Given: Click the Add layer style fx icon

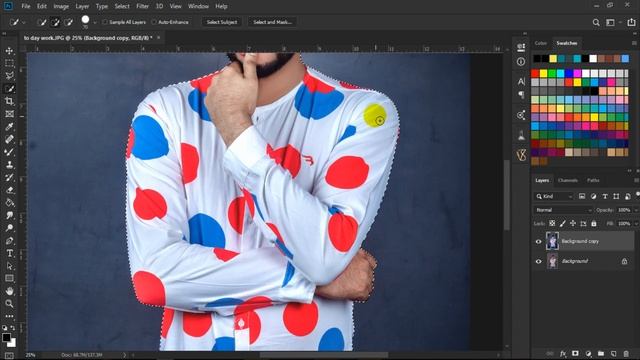Looking at the screenshot, I should click(563, 353).
